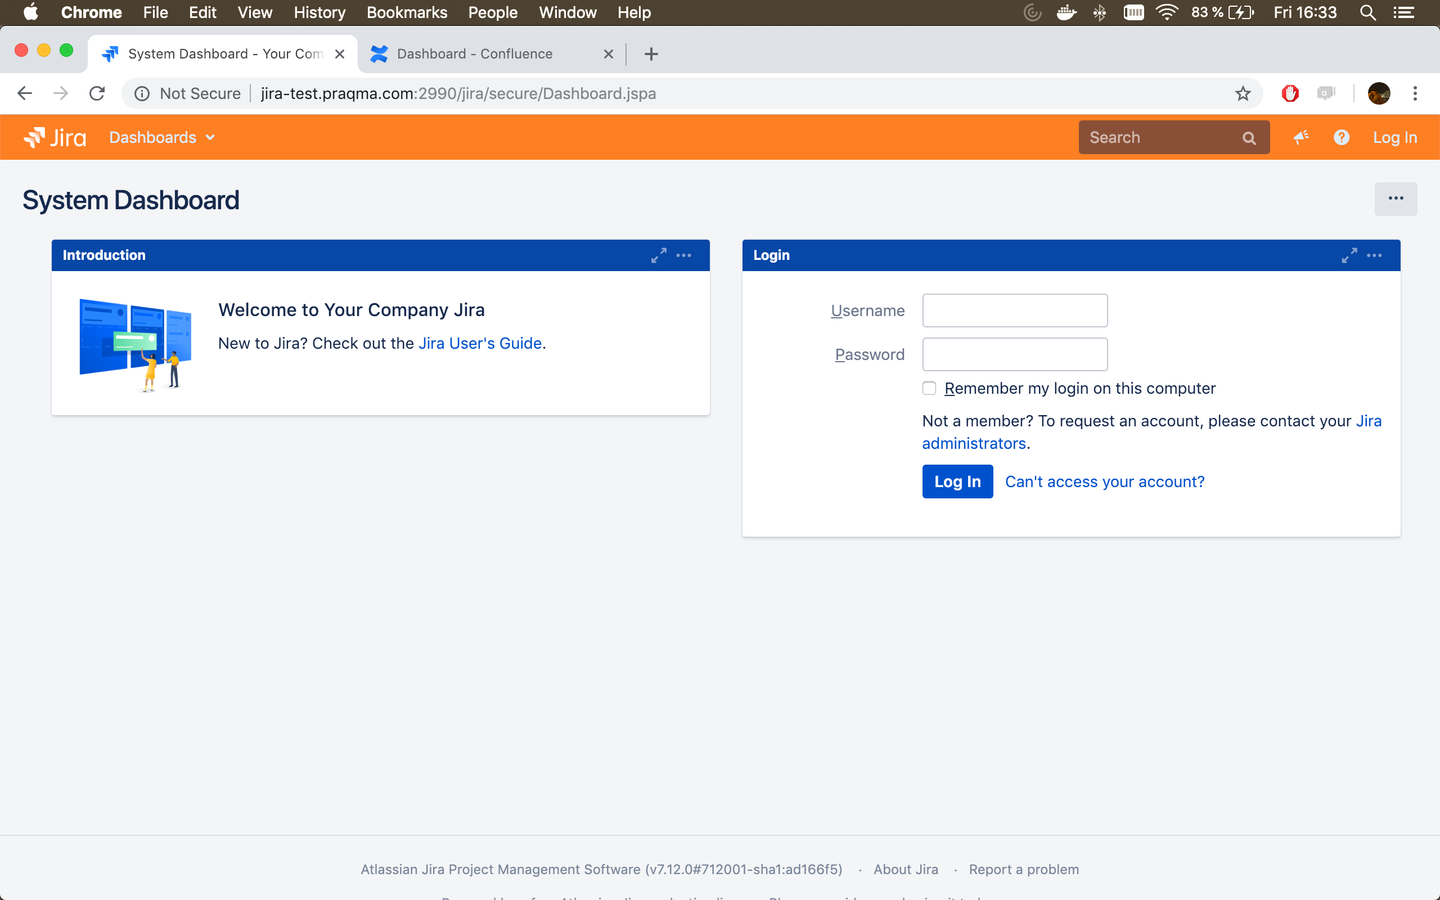
Task: Maximize the Introduction gadget
Action: [658, 255]
